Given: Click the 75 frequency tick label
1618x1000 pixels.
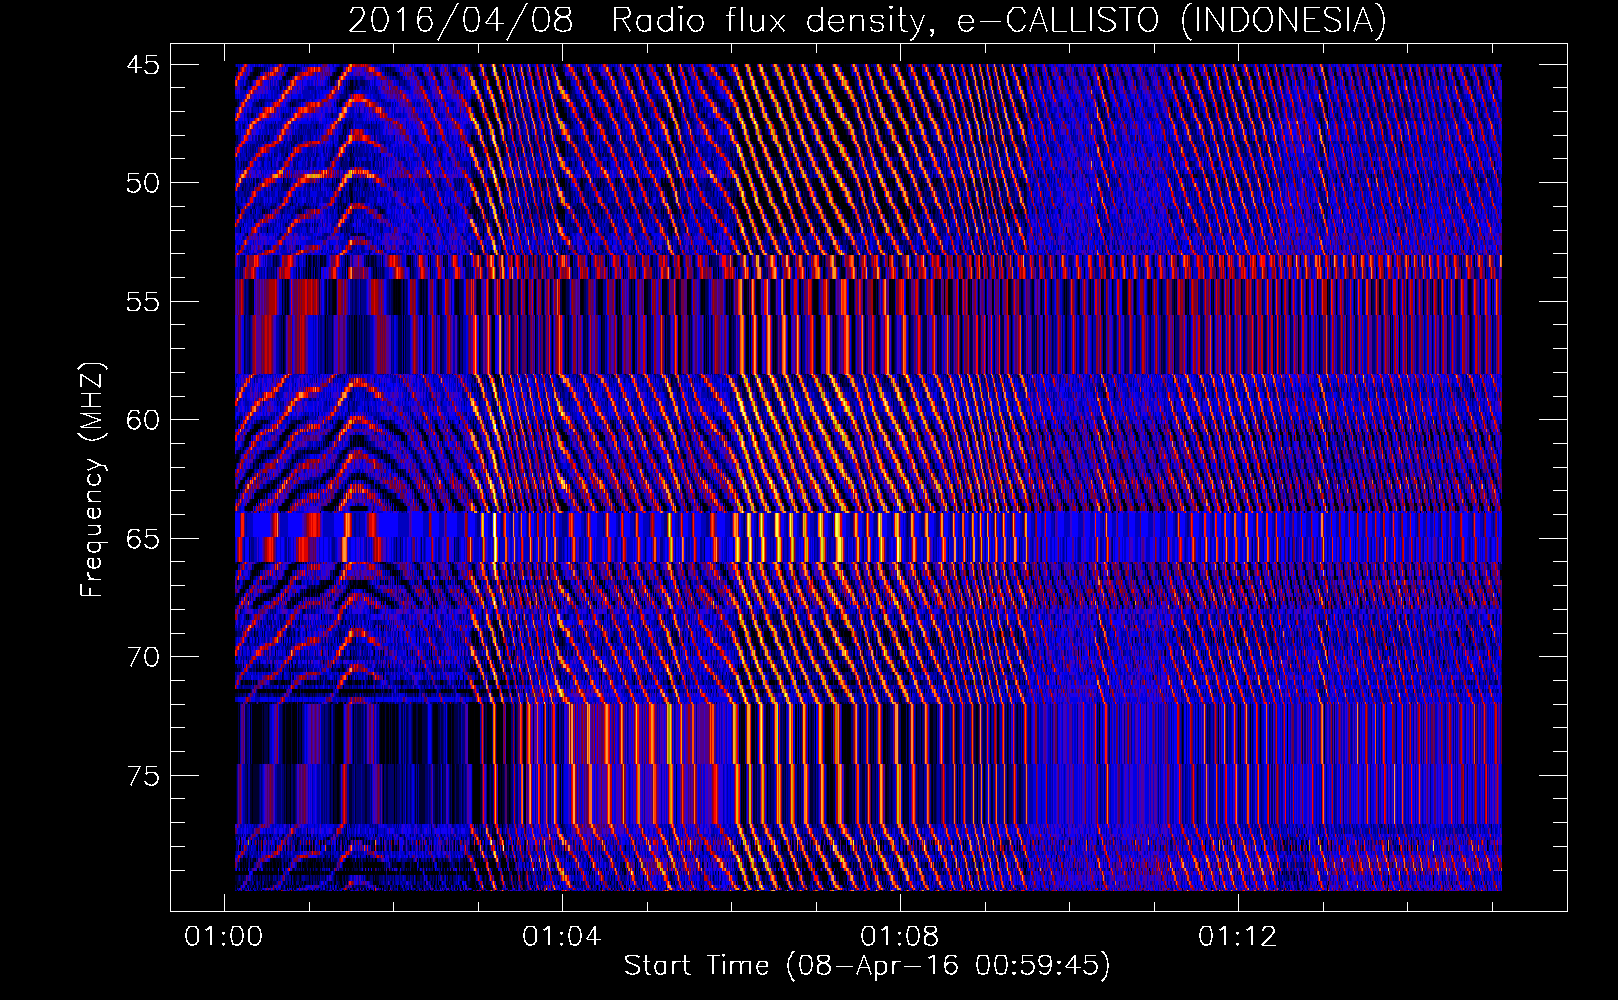Looking at the screenshot, I should click(x=142, y=776).
